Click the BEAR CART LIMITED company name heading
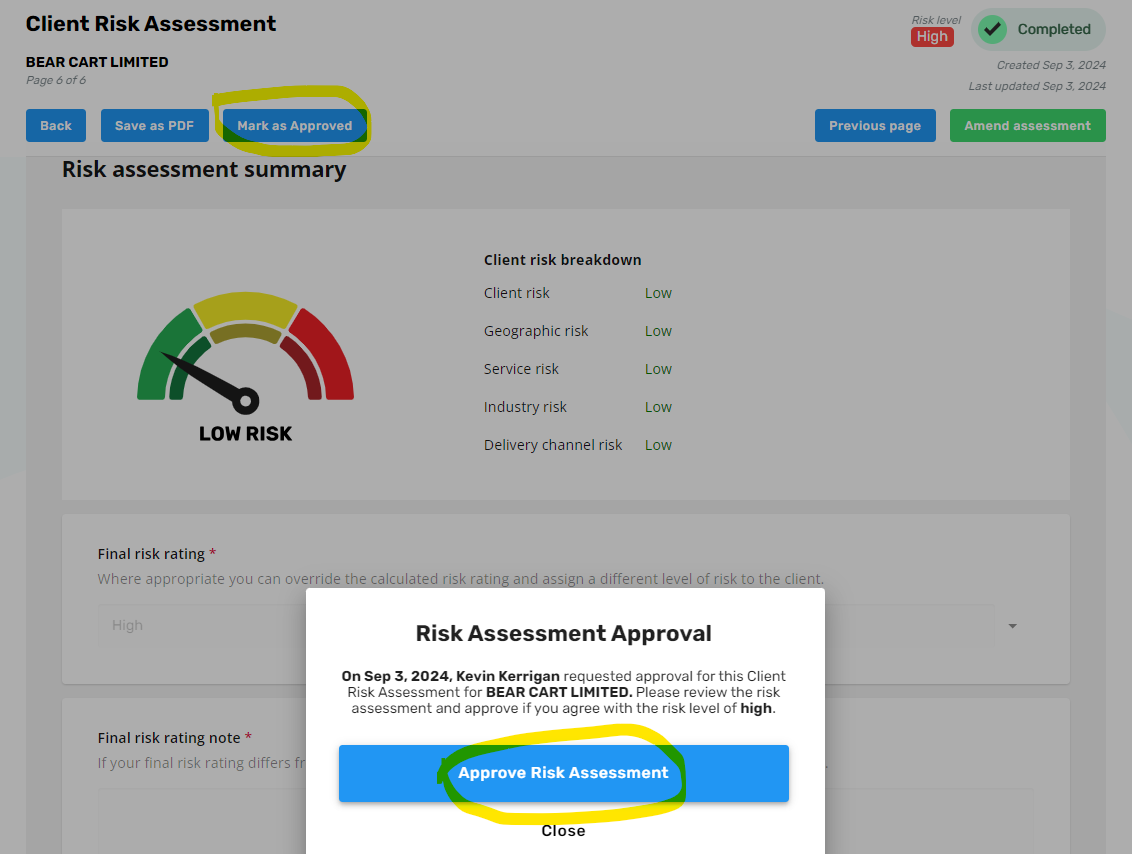Screen dimensions: 1132x854 pos(97,62)
